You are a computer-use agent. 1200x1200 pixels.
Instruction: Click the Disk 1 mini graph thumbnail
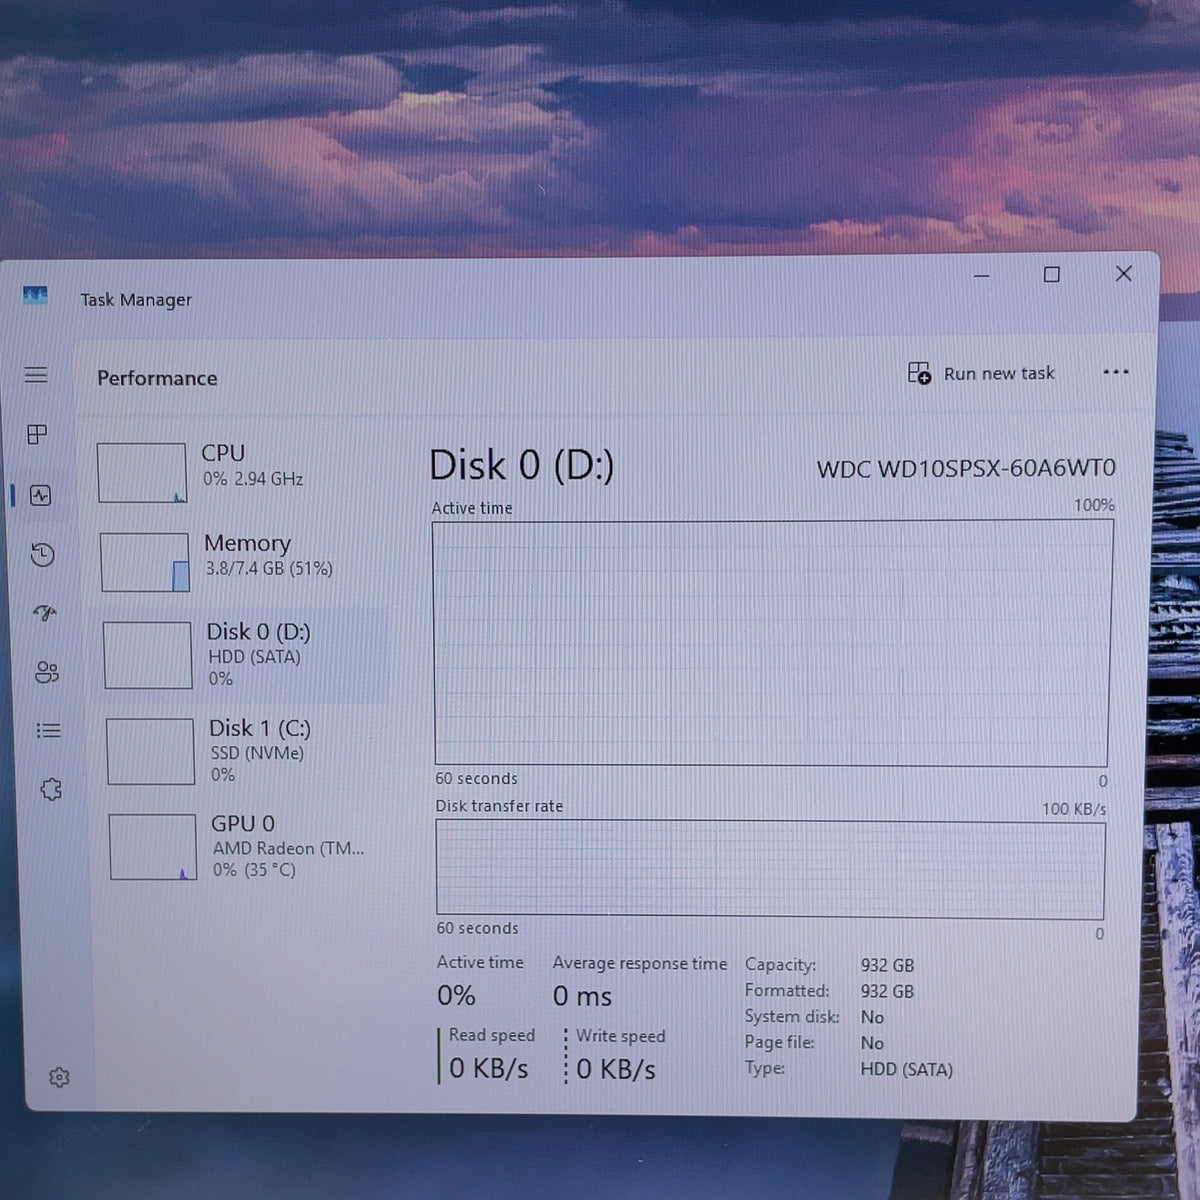point(151,751)
